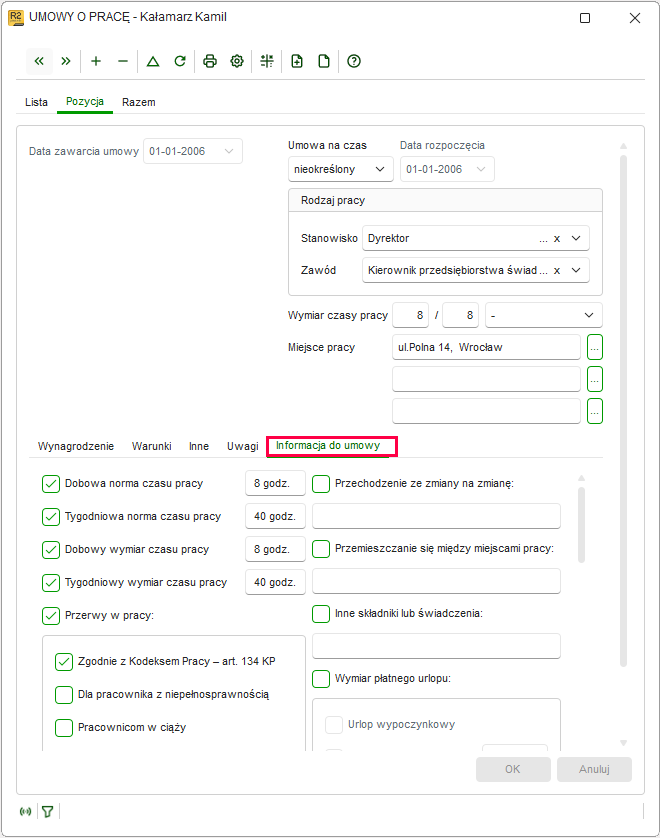The height and width of the screenshot is (838, 660).
Task: Click the blank document icon
Action: (x=324, y=61)
